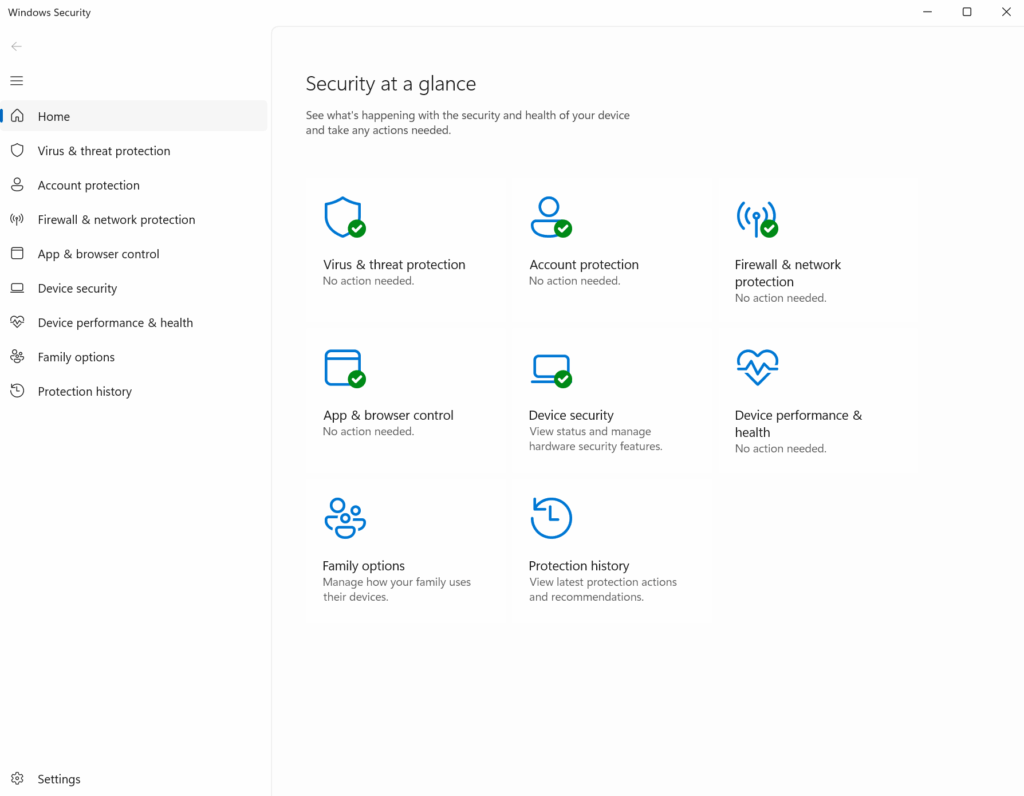The width and height of the screenshot is (1024, 796).
Task: Click the Device performance heart tile icon
Action: [756, 367]
